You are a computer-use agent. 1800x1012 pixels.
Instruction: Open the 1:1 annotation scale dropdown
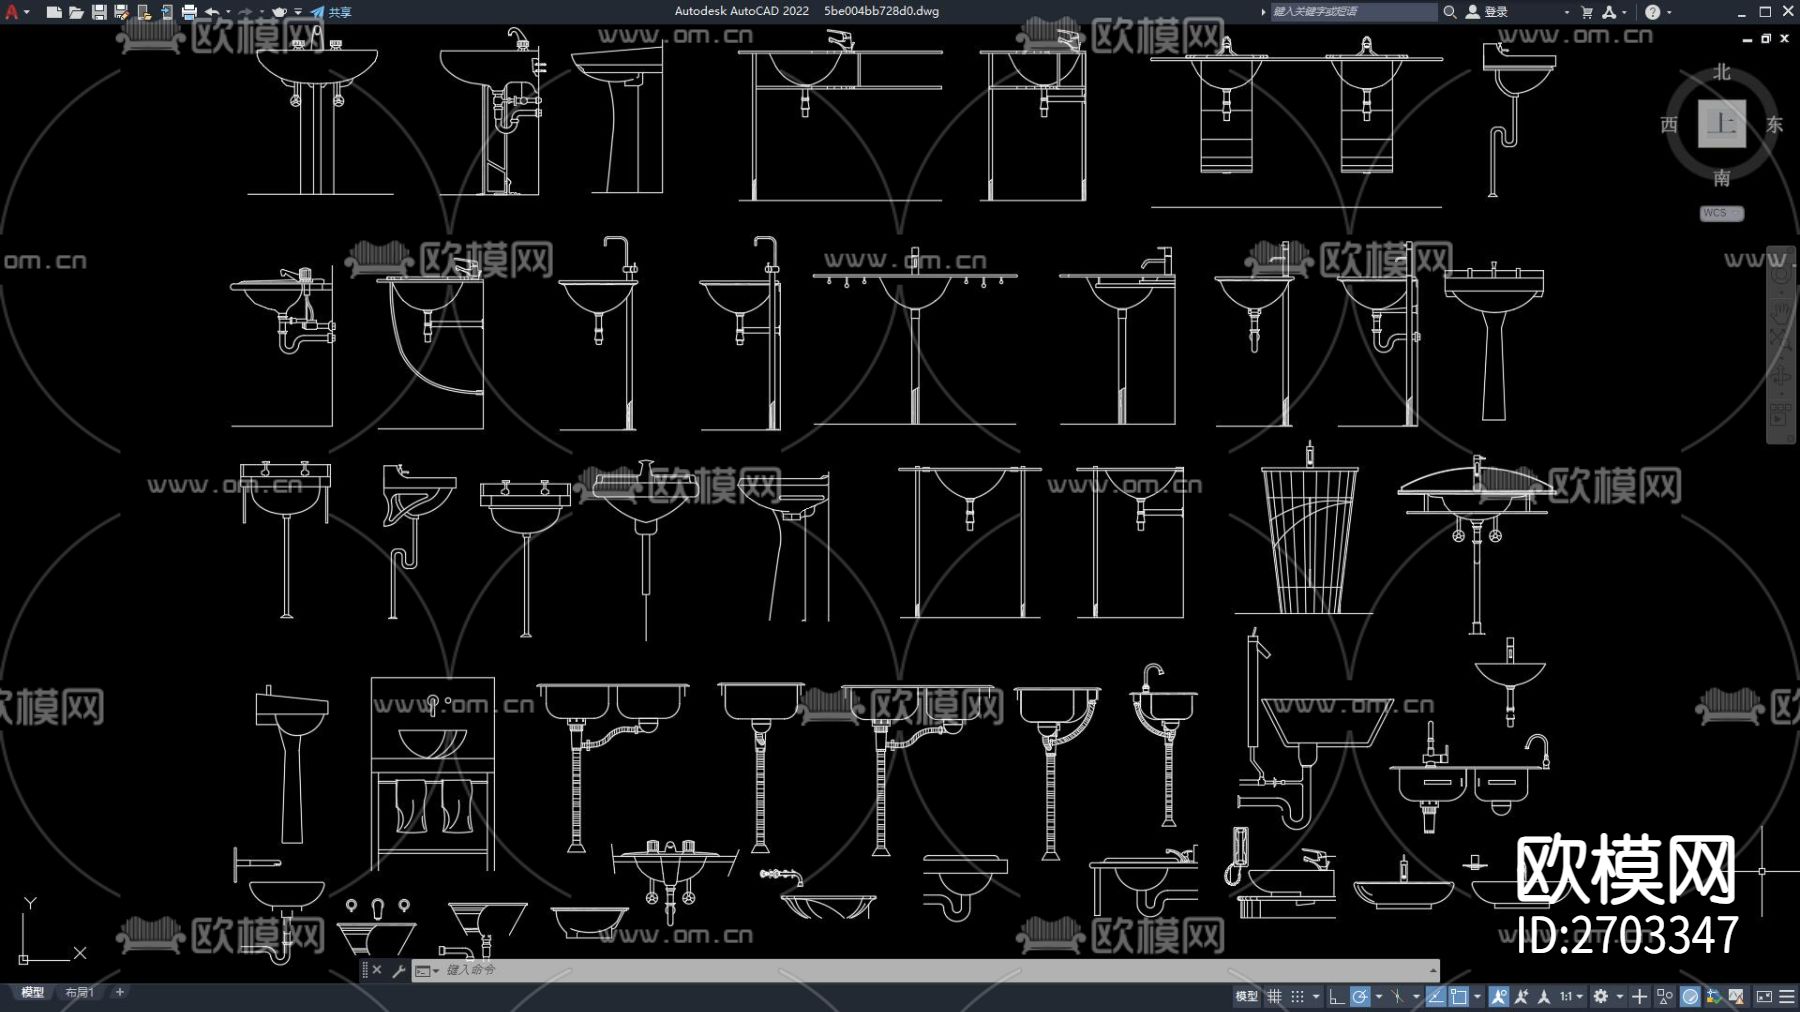pos(1571,996)
